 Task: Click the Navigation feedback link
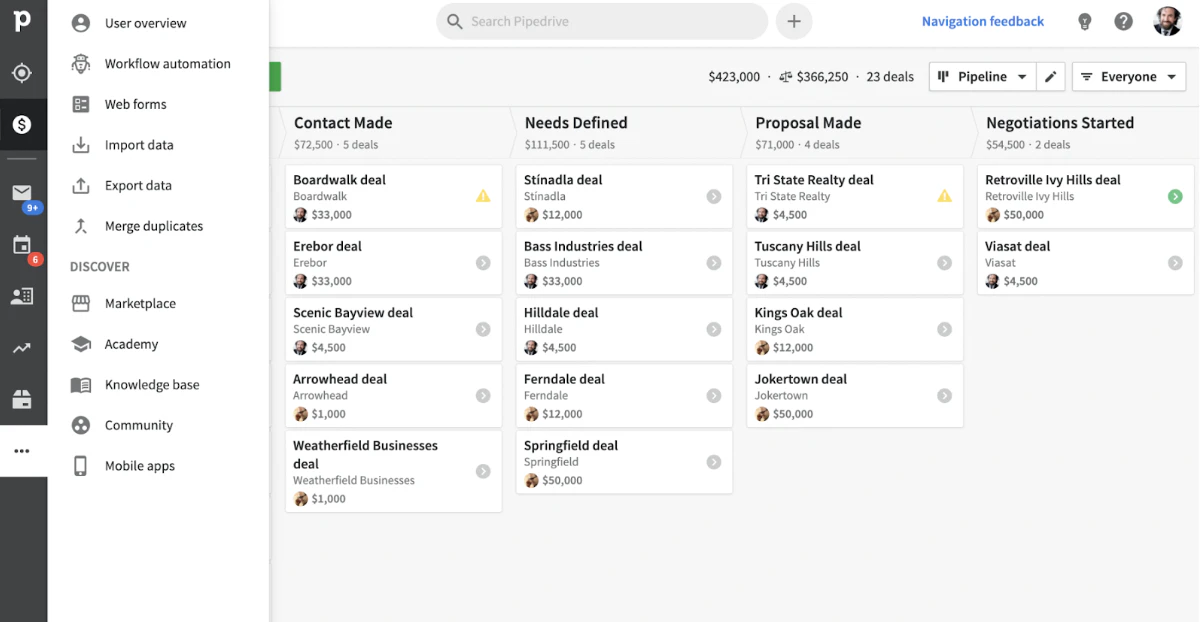983,21
